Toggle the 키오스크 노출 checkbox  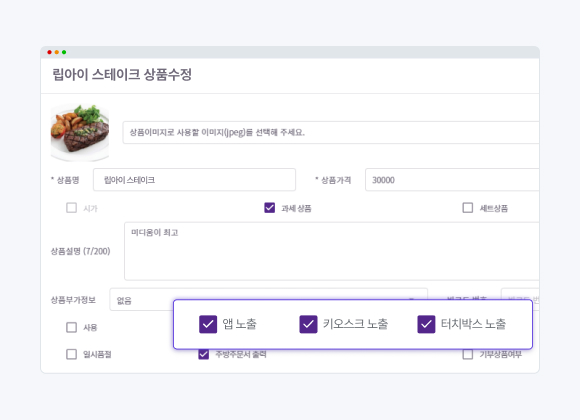pos(308,324)
